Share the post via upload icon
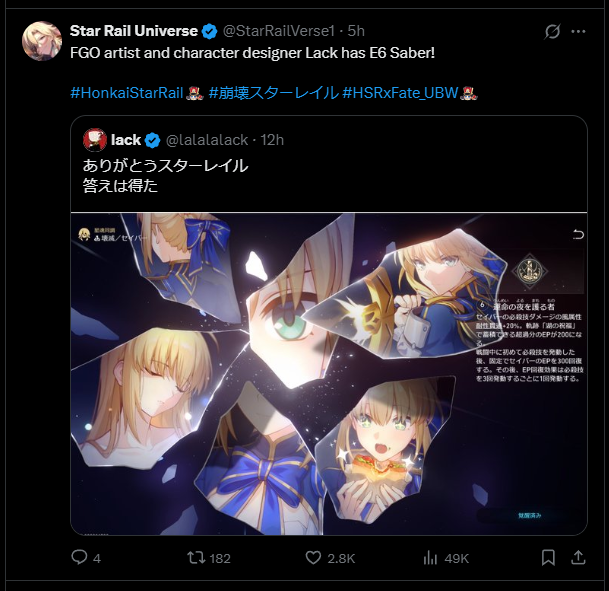Image resolution: width=609 pixels, height=591 pixels. click(x=578, y=558)
